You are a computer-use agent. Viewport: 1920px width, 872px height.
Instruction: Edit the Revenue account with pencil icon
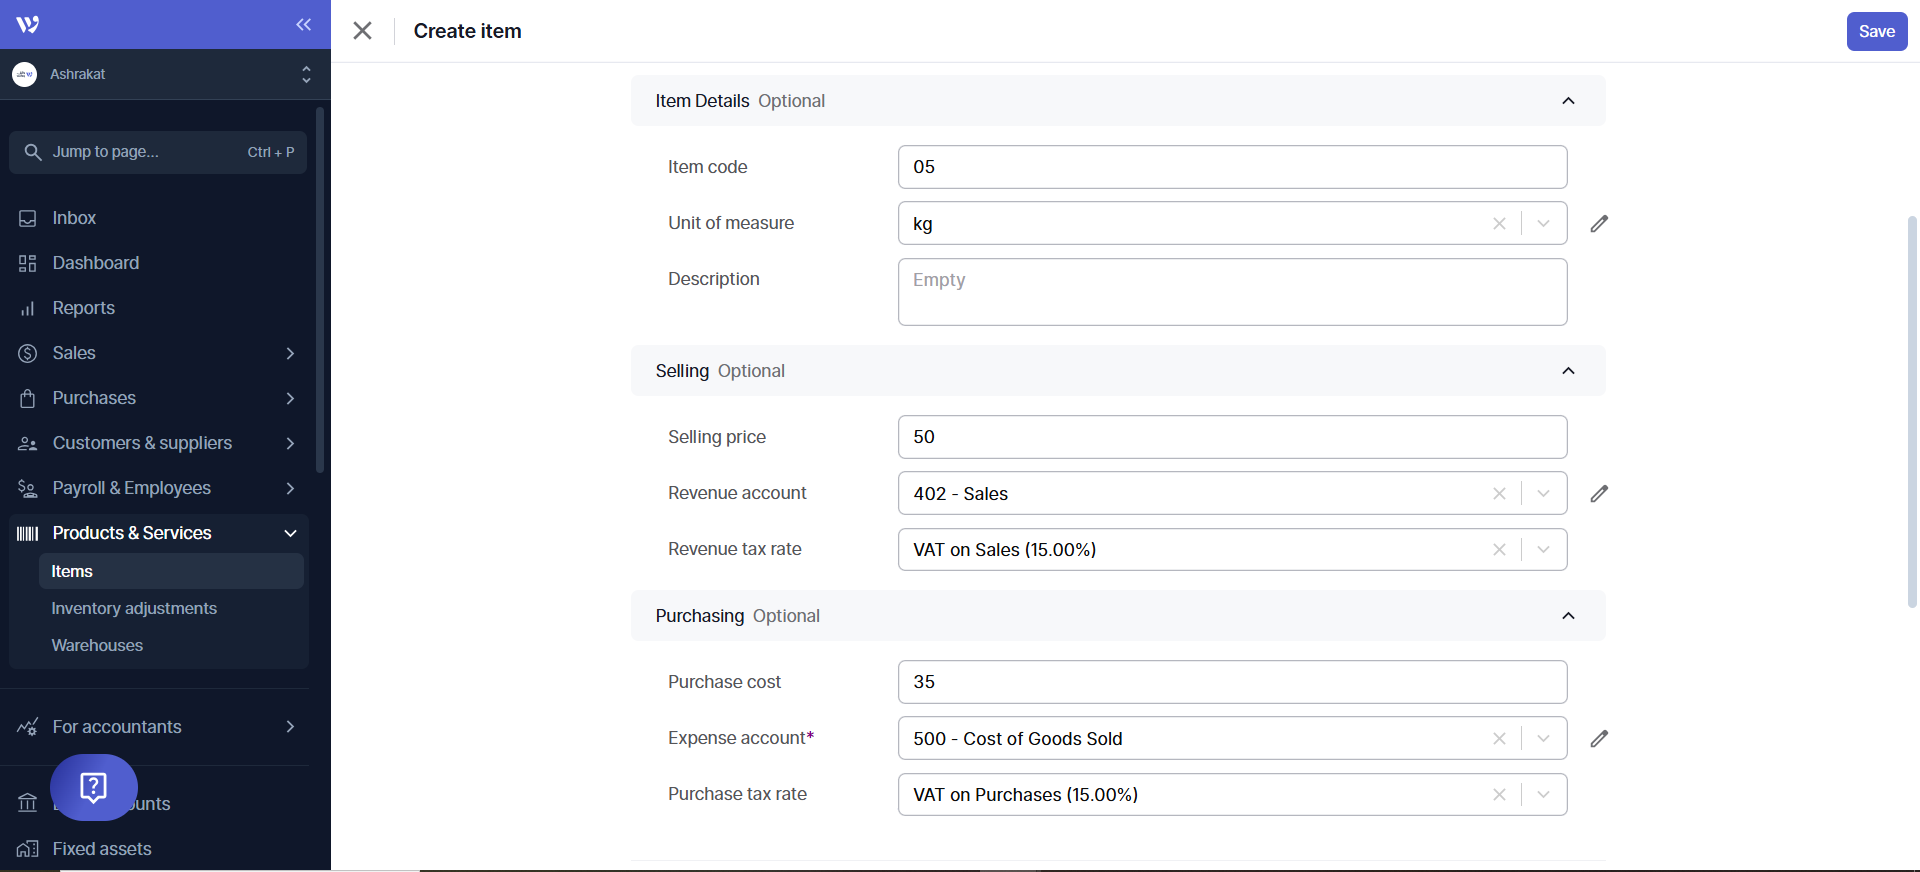click(x=1599, y=493)
